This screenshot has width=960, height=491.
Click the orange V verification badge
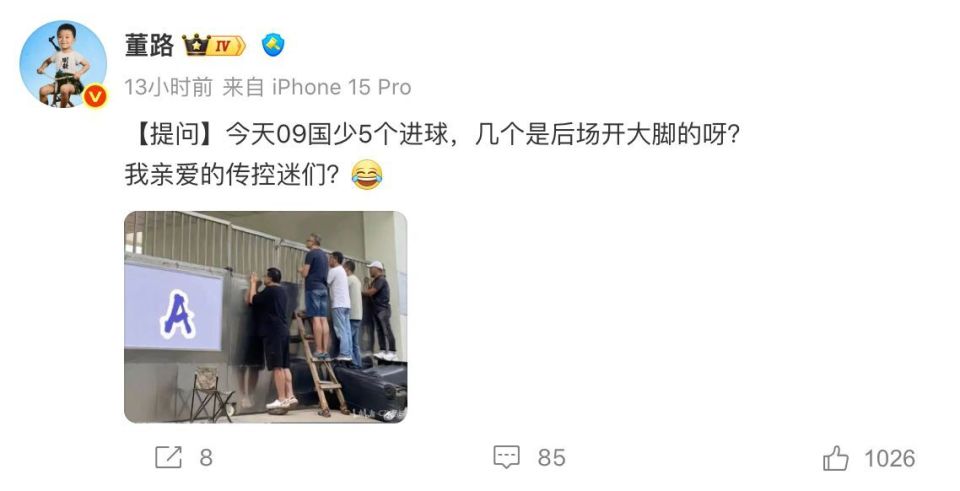point(95,97)
